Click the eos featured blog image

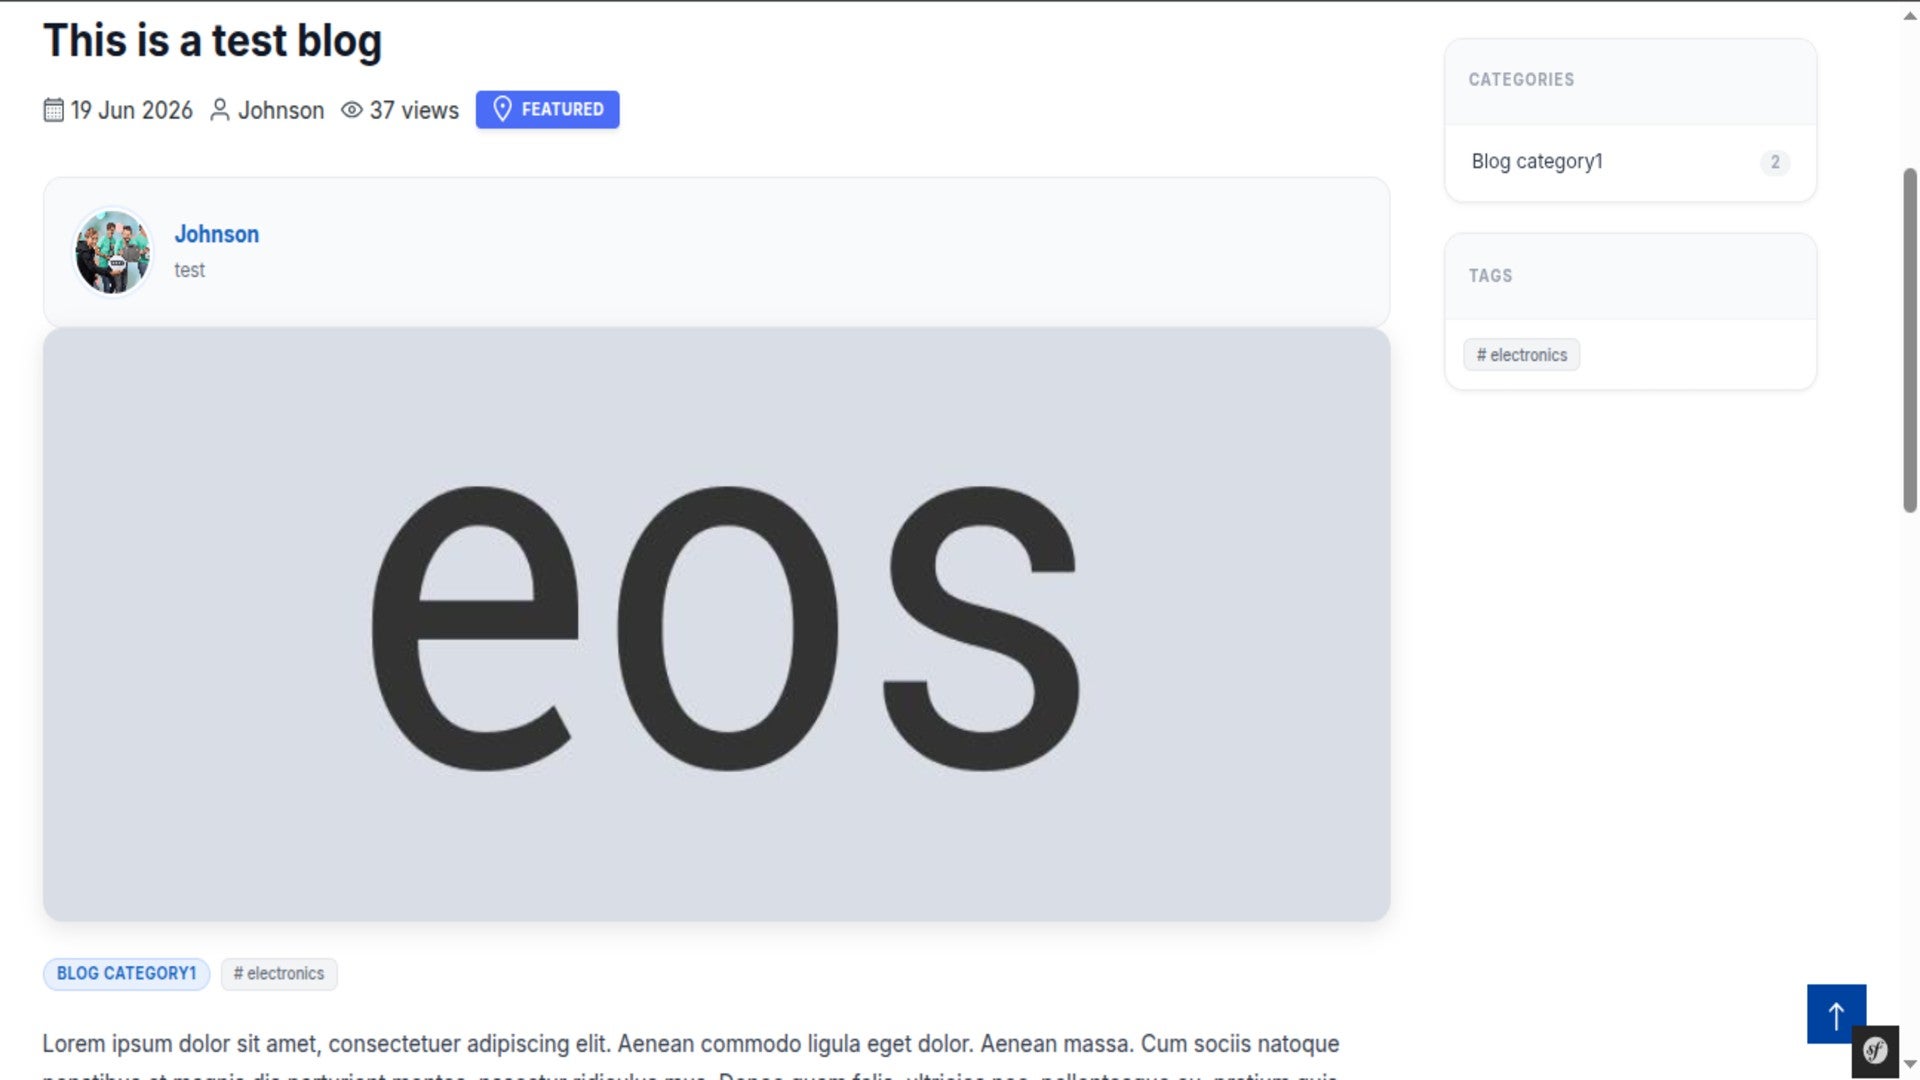point(716,625)
